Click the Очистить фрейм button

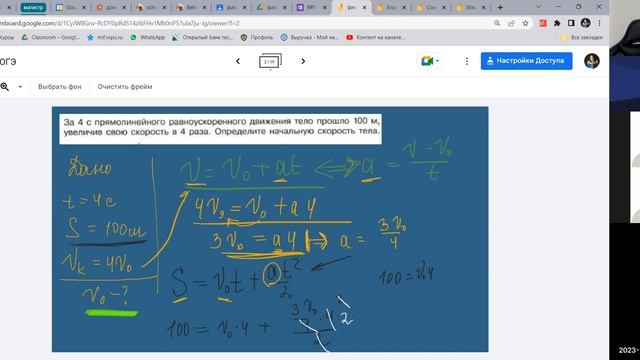pos(125,87)
